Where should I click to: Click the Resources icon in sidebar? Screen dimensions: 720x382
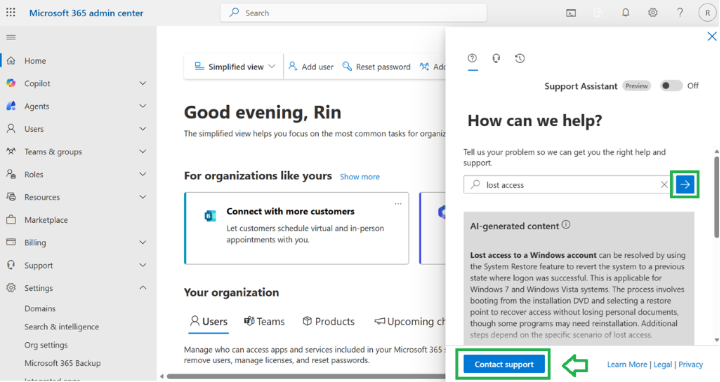tap(11, 197)
